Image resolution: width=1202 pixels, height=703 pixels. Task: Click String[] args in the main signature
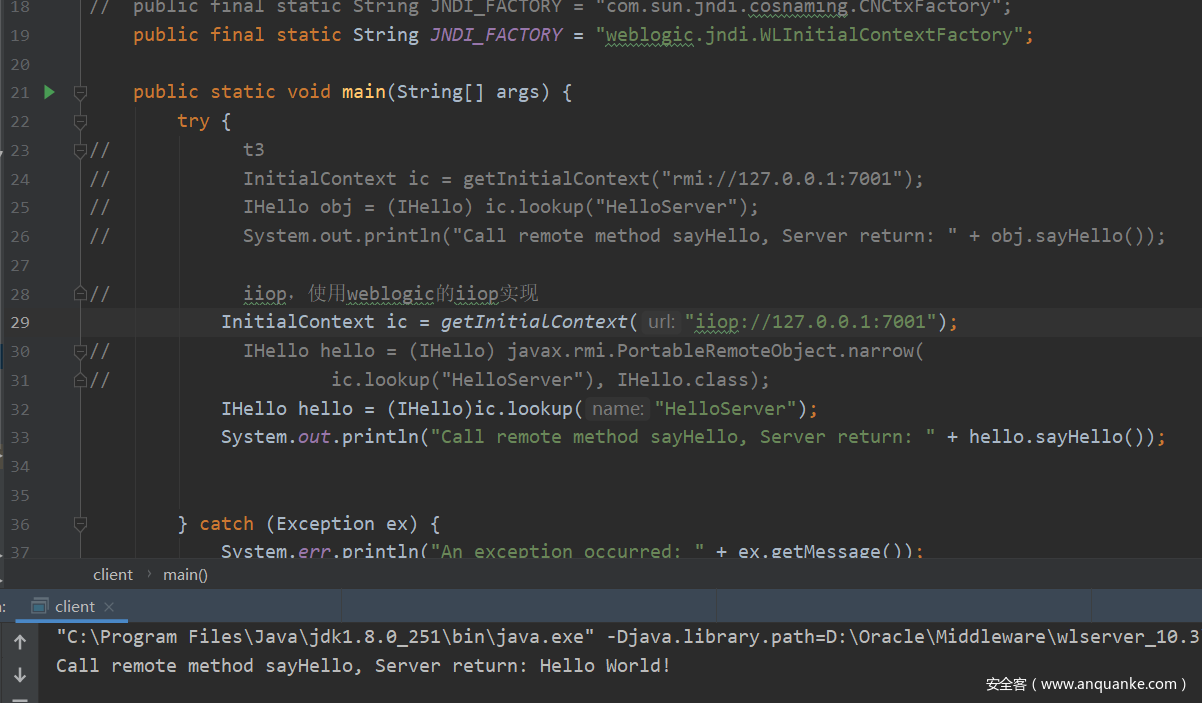tap(469, 92)
